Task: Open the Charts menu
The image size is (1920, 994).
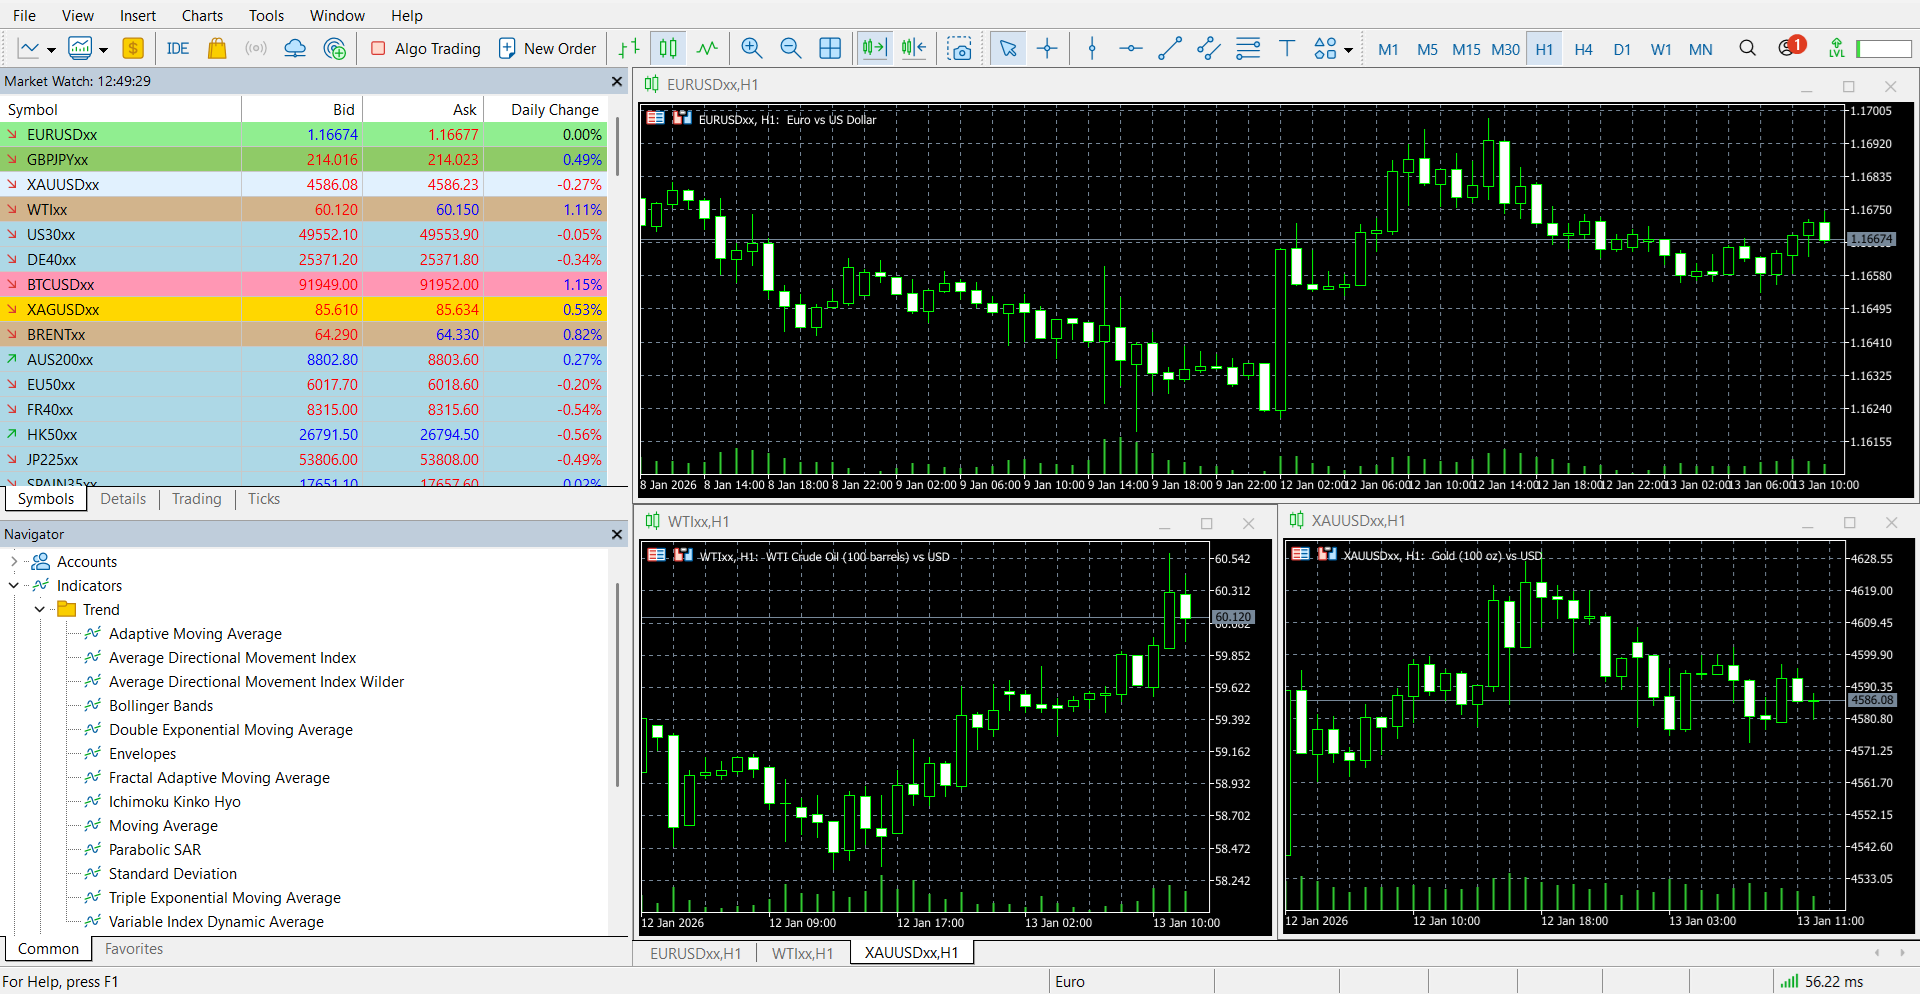Action: click(x=202, y=15)
